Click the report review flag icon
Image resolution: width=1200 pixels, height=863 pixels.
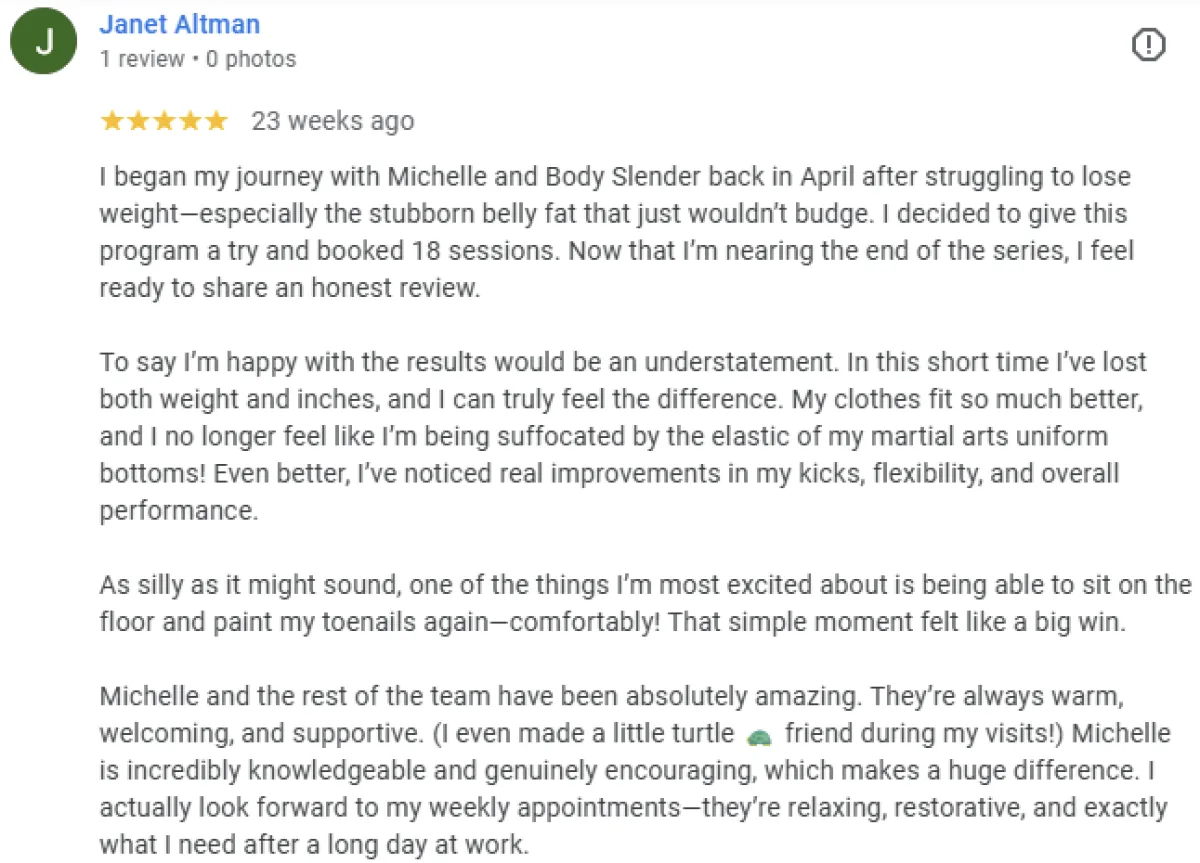click(x=1149, y=44)
